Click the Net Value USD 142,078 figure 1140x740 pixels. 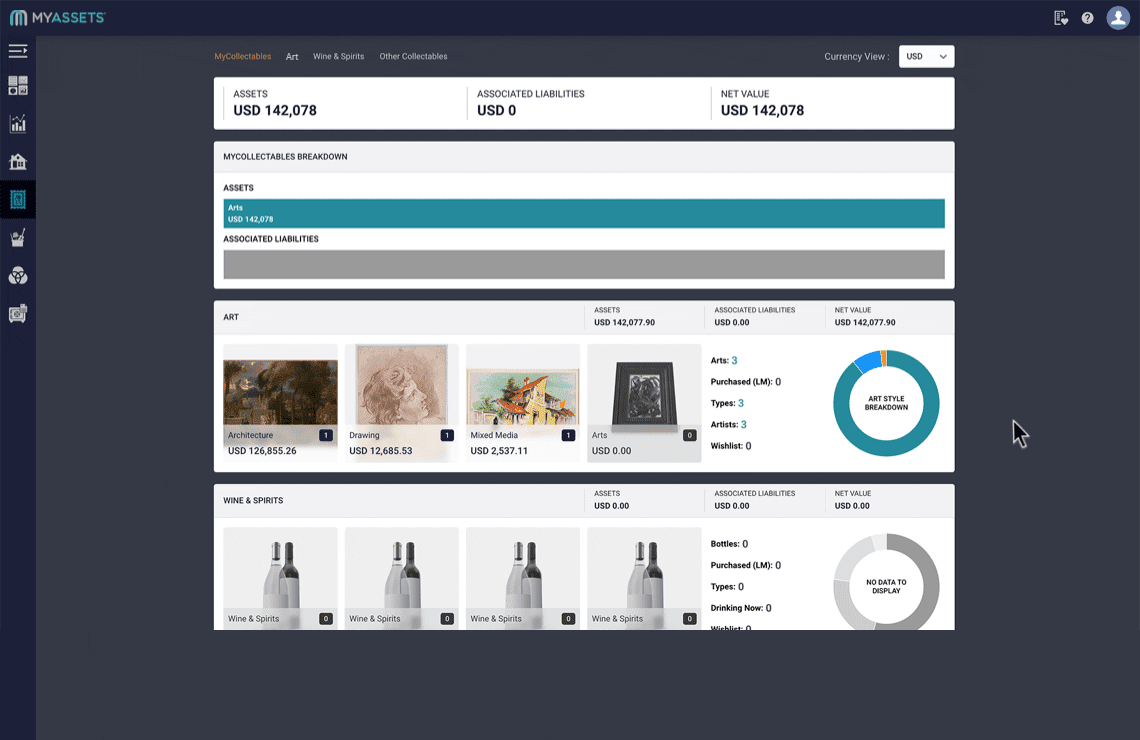[762, 110]
